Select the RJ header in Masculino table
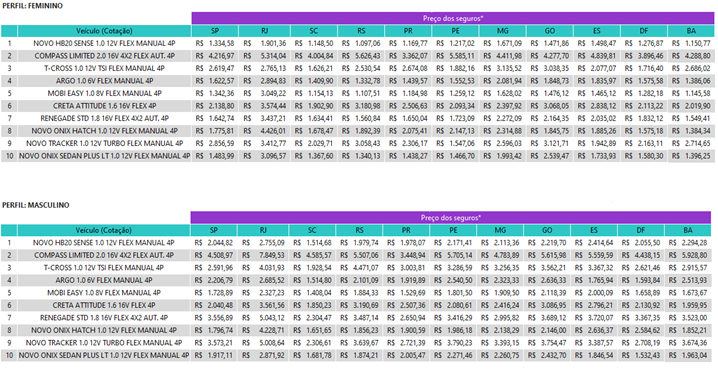 click(263, 230)
